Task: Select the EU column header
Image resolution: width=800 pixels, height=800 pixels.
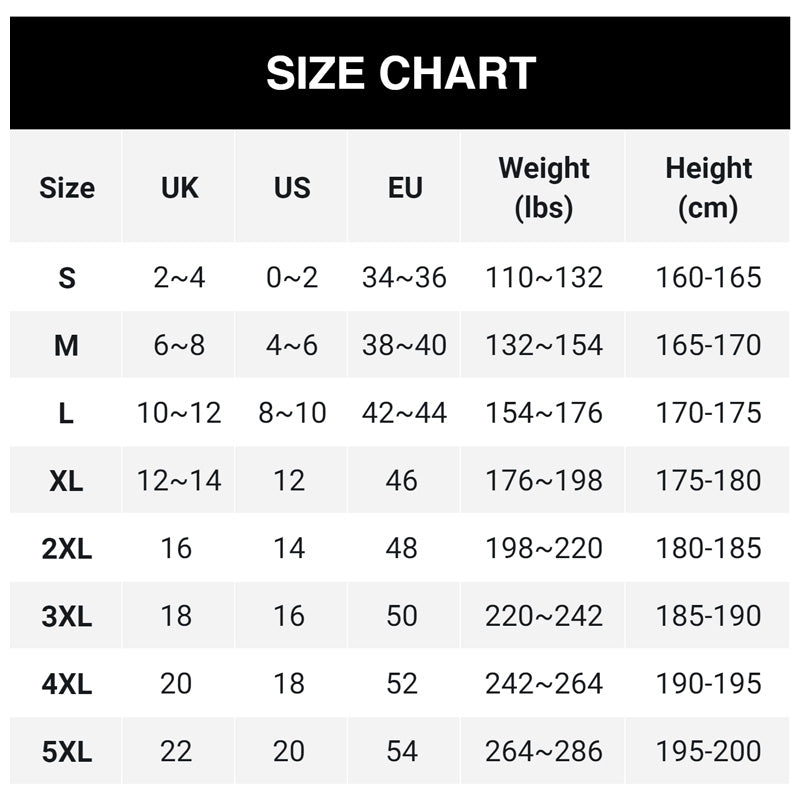Action: [x=405, y=187]
